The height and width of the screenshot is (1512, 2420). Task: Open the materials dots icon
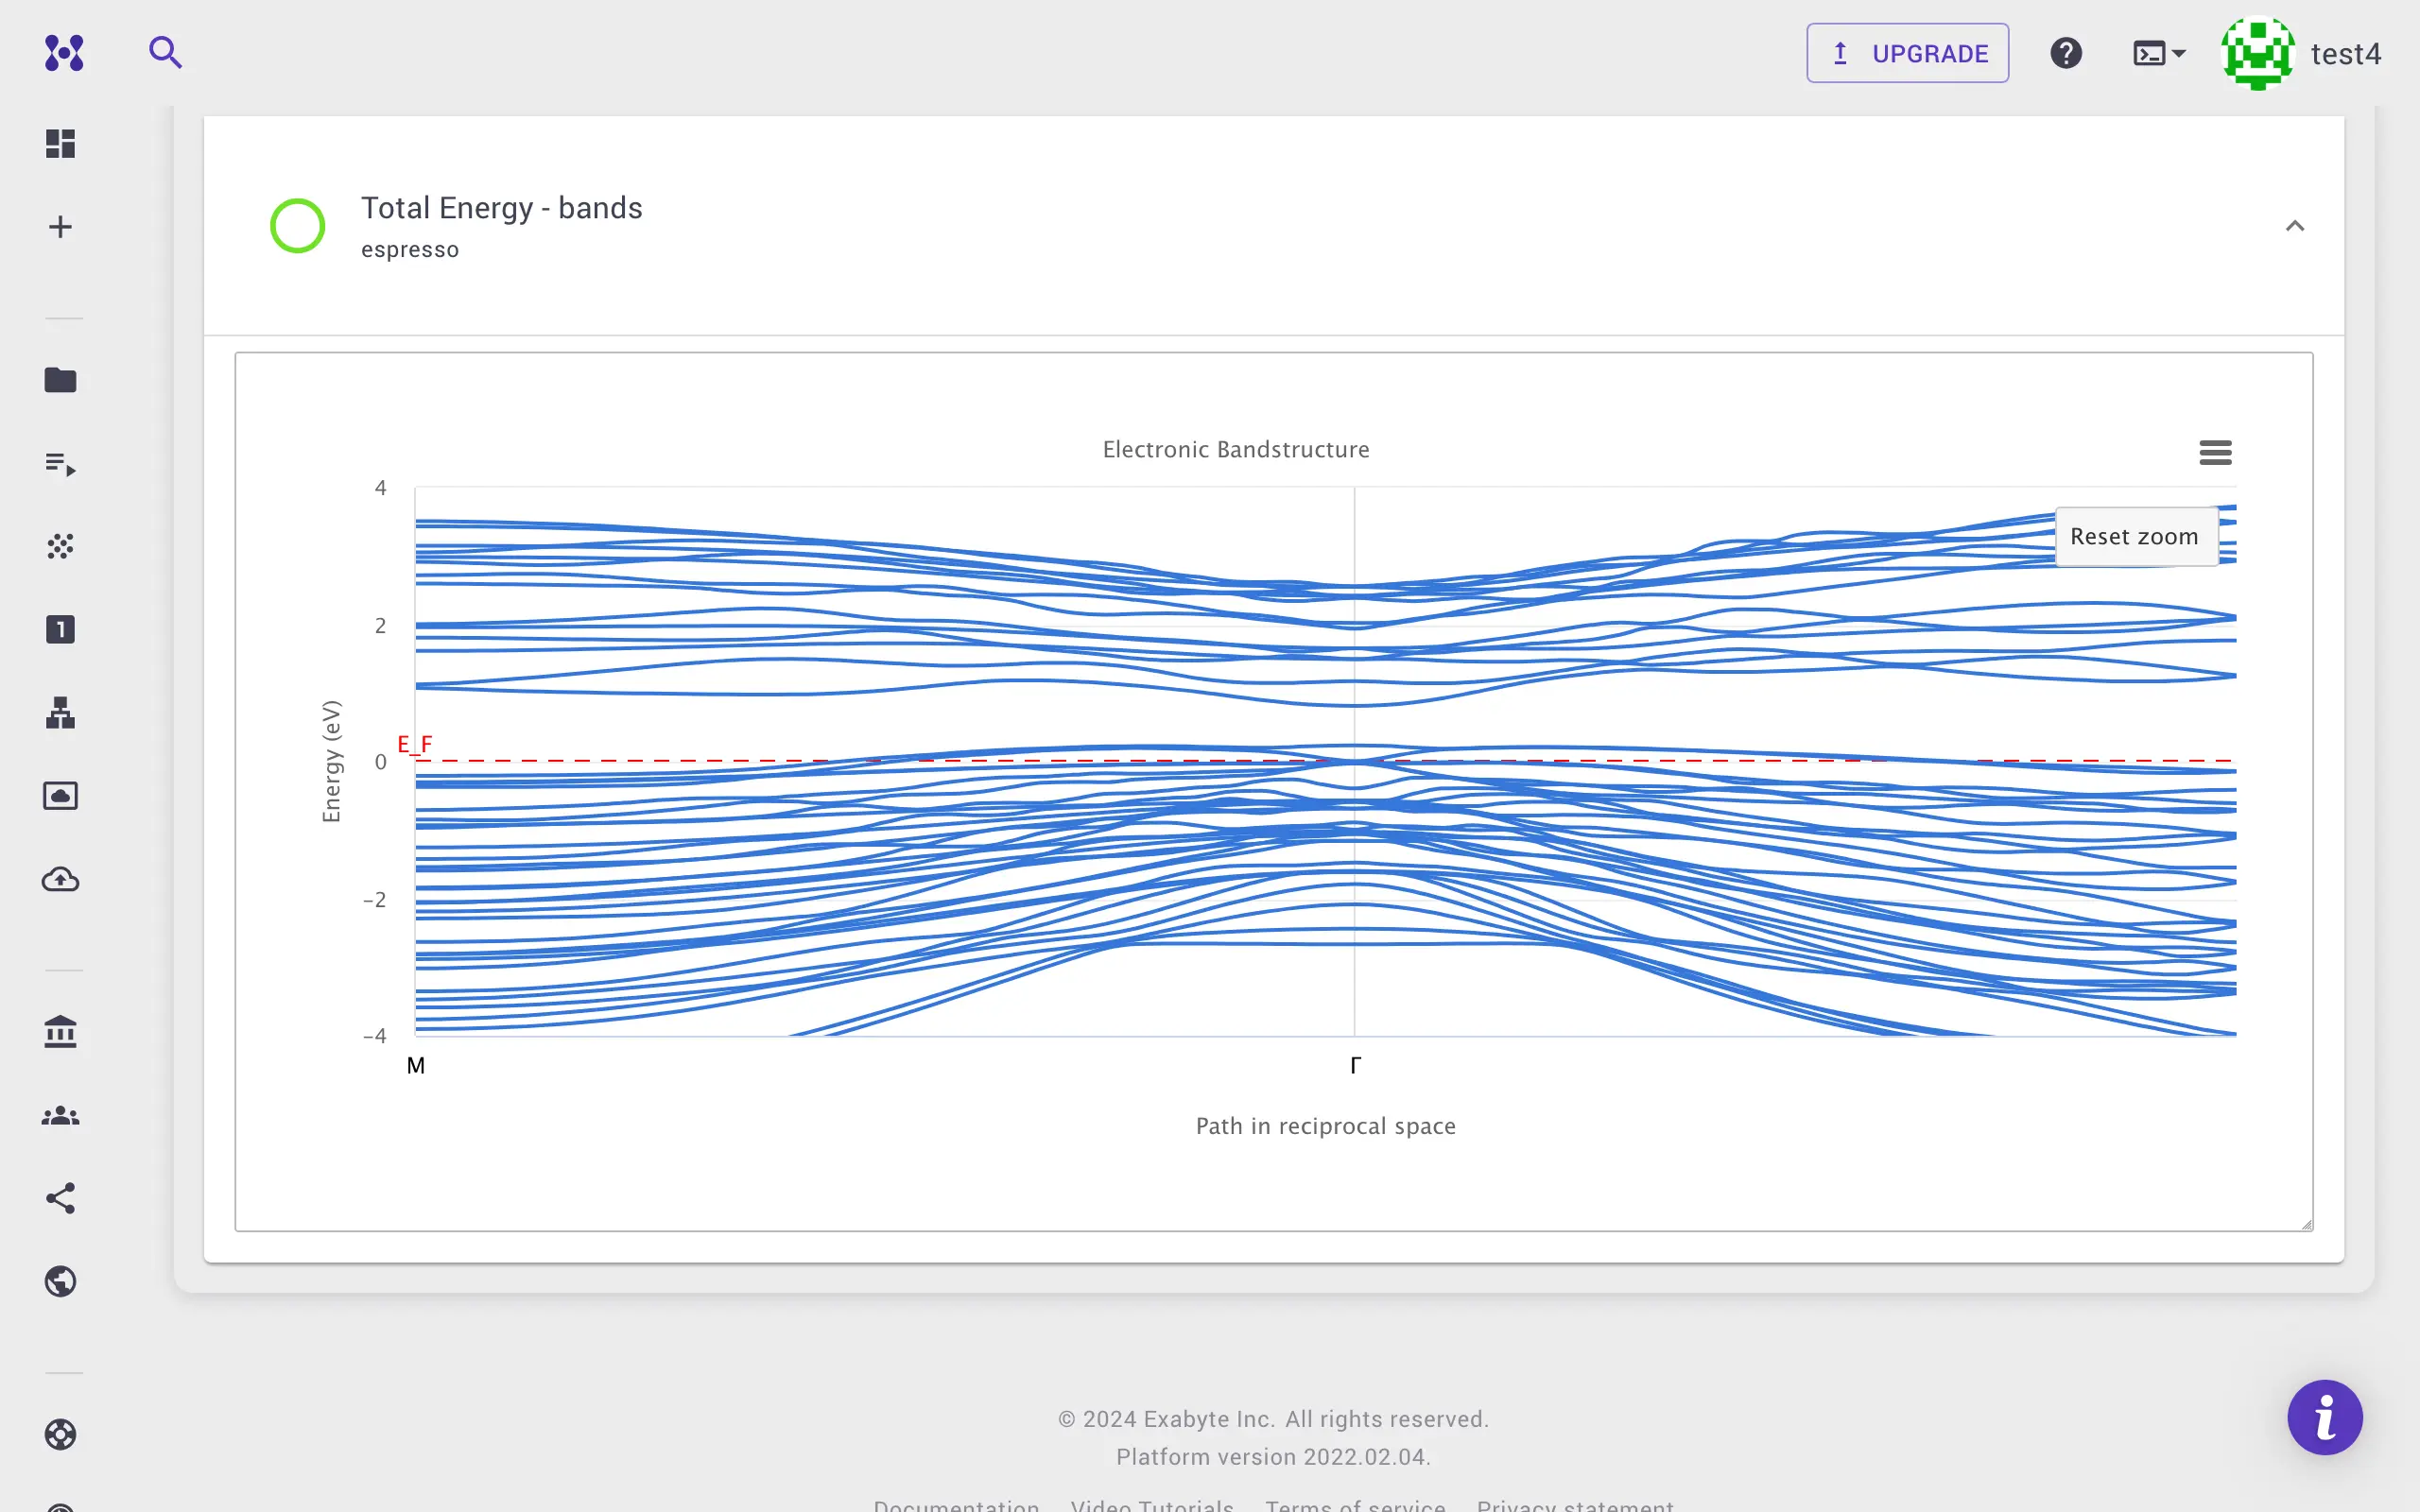coord(60,546)
